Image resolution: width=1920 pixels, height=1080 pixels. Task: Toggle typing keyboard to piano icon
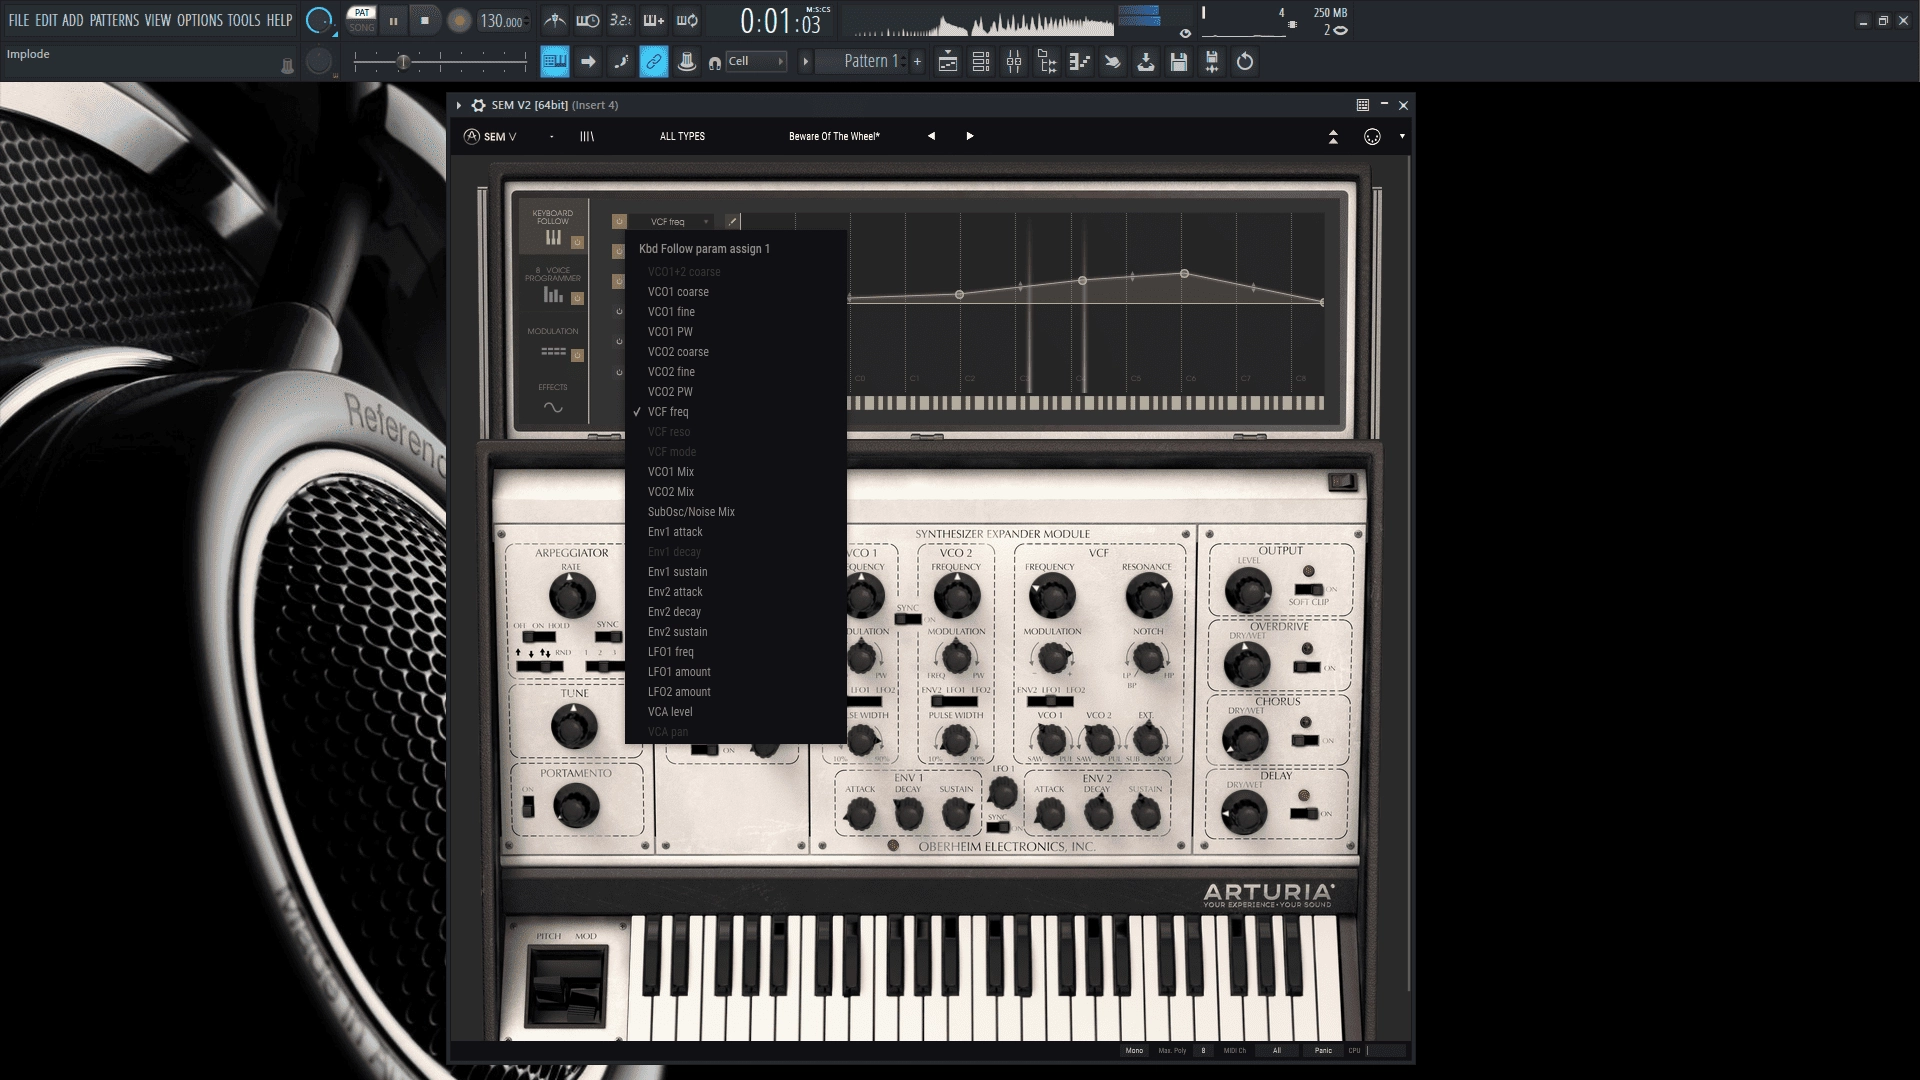(x=555, y=62)
